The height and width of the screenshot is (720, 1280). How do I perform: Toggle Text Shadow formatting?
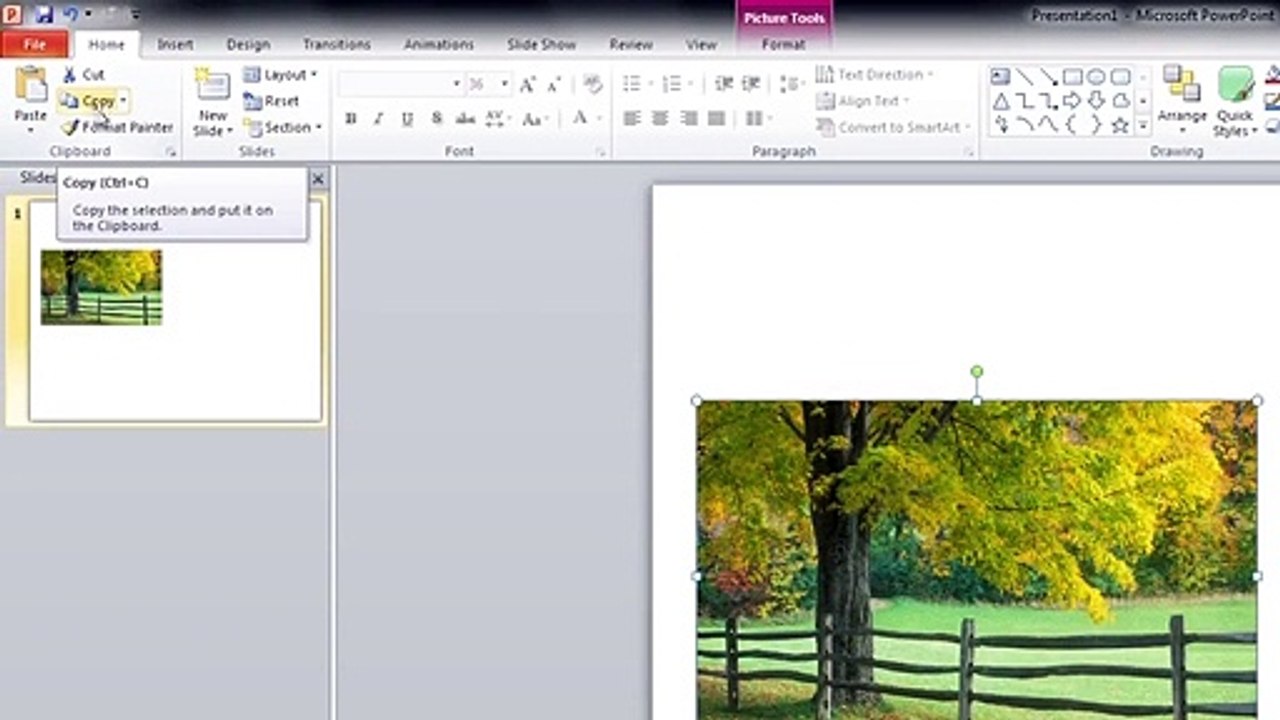(436, 119)
